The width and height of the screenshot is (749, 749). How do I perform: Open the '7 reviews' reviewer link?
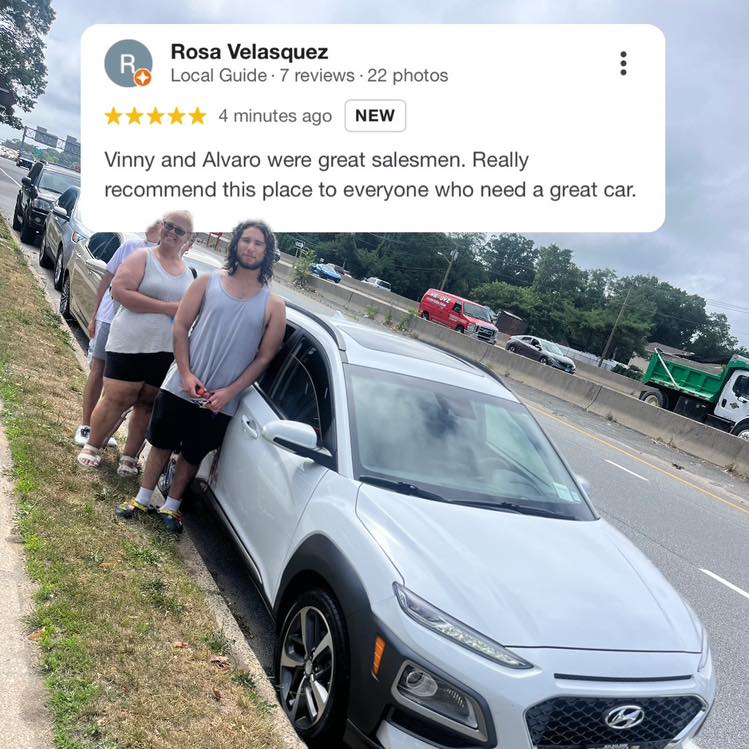pos(317,75)
